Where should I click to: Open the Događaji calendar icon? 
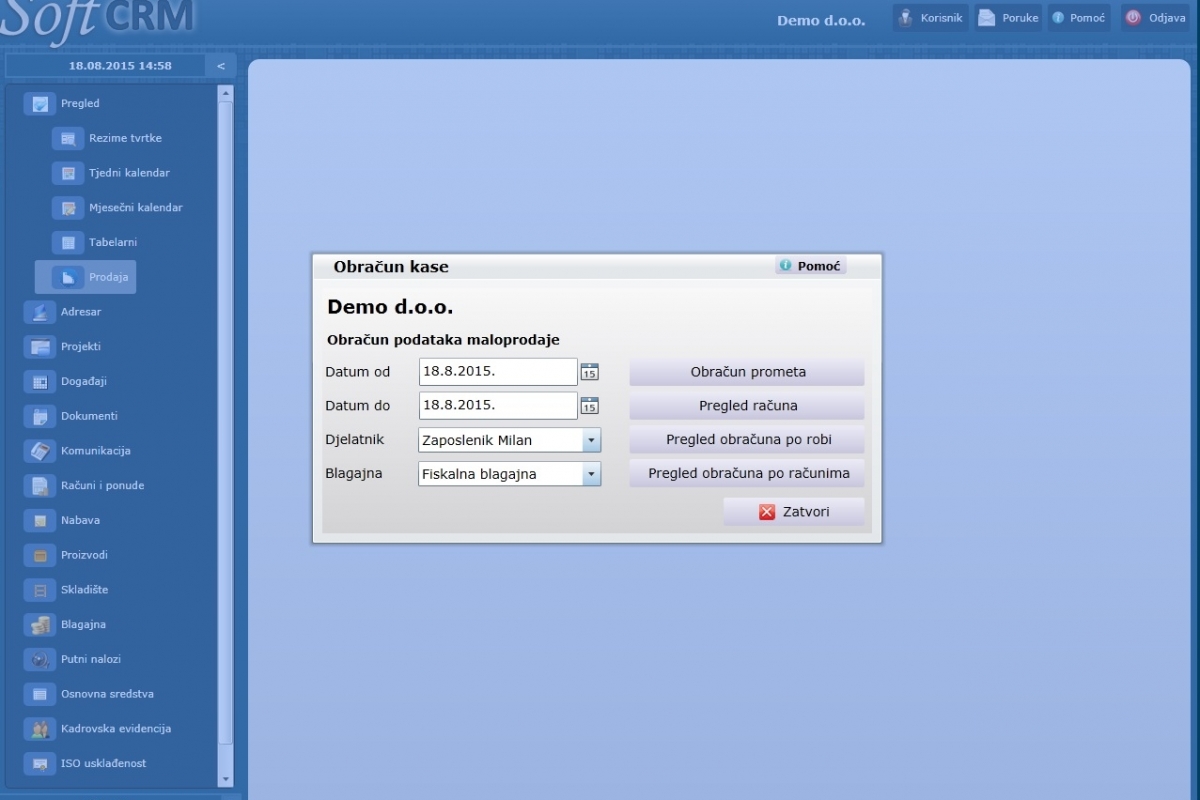[x=40, y=381]
